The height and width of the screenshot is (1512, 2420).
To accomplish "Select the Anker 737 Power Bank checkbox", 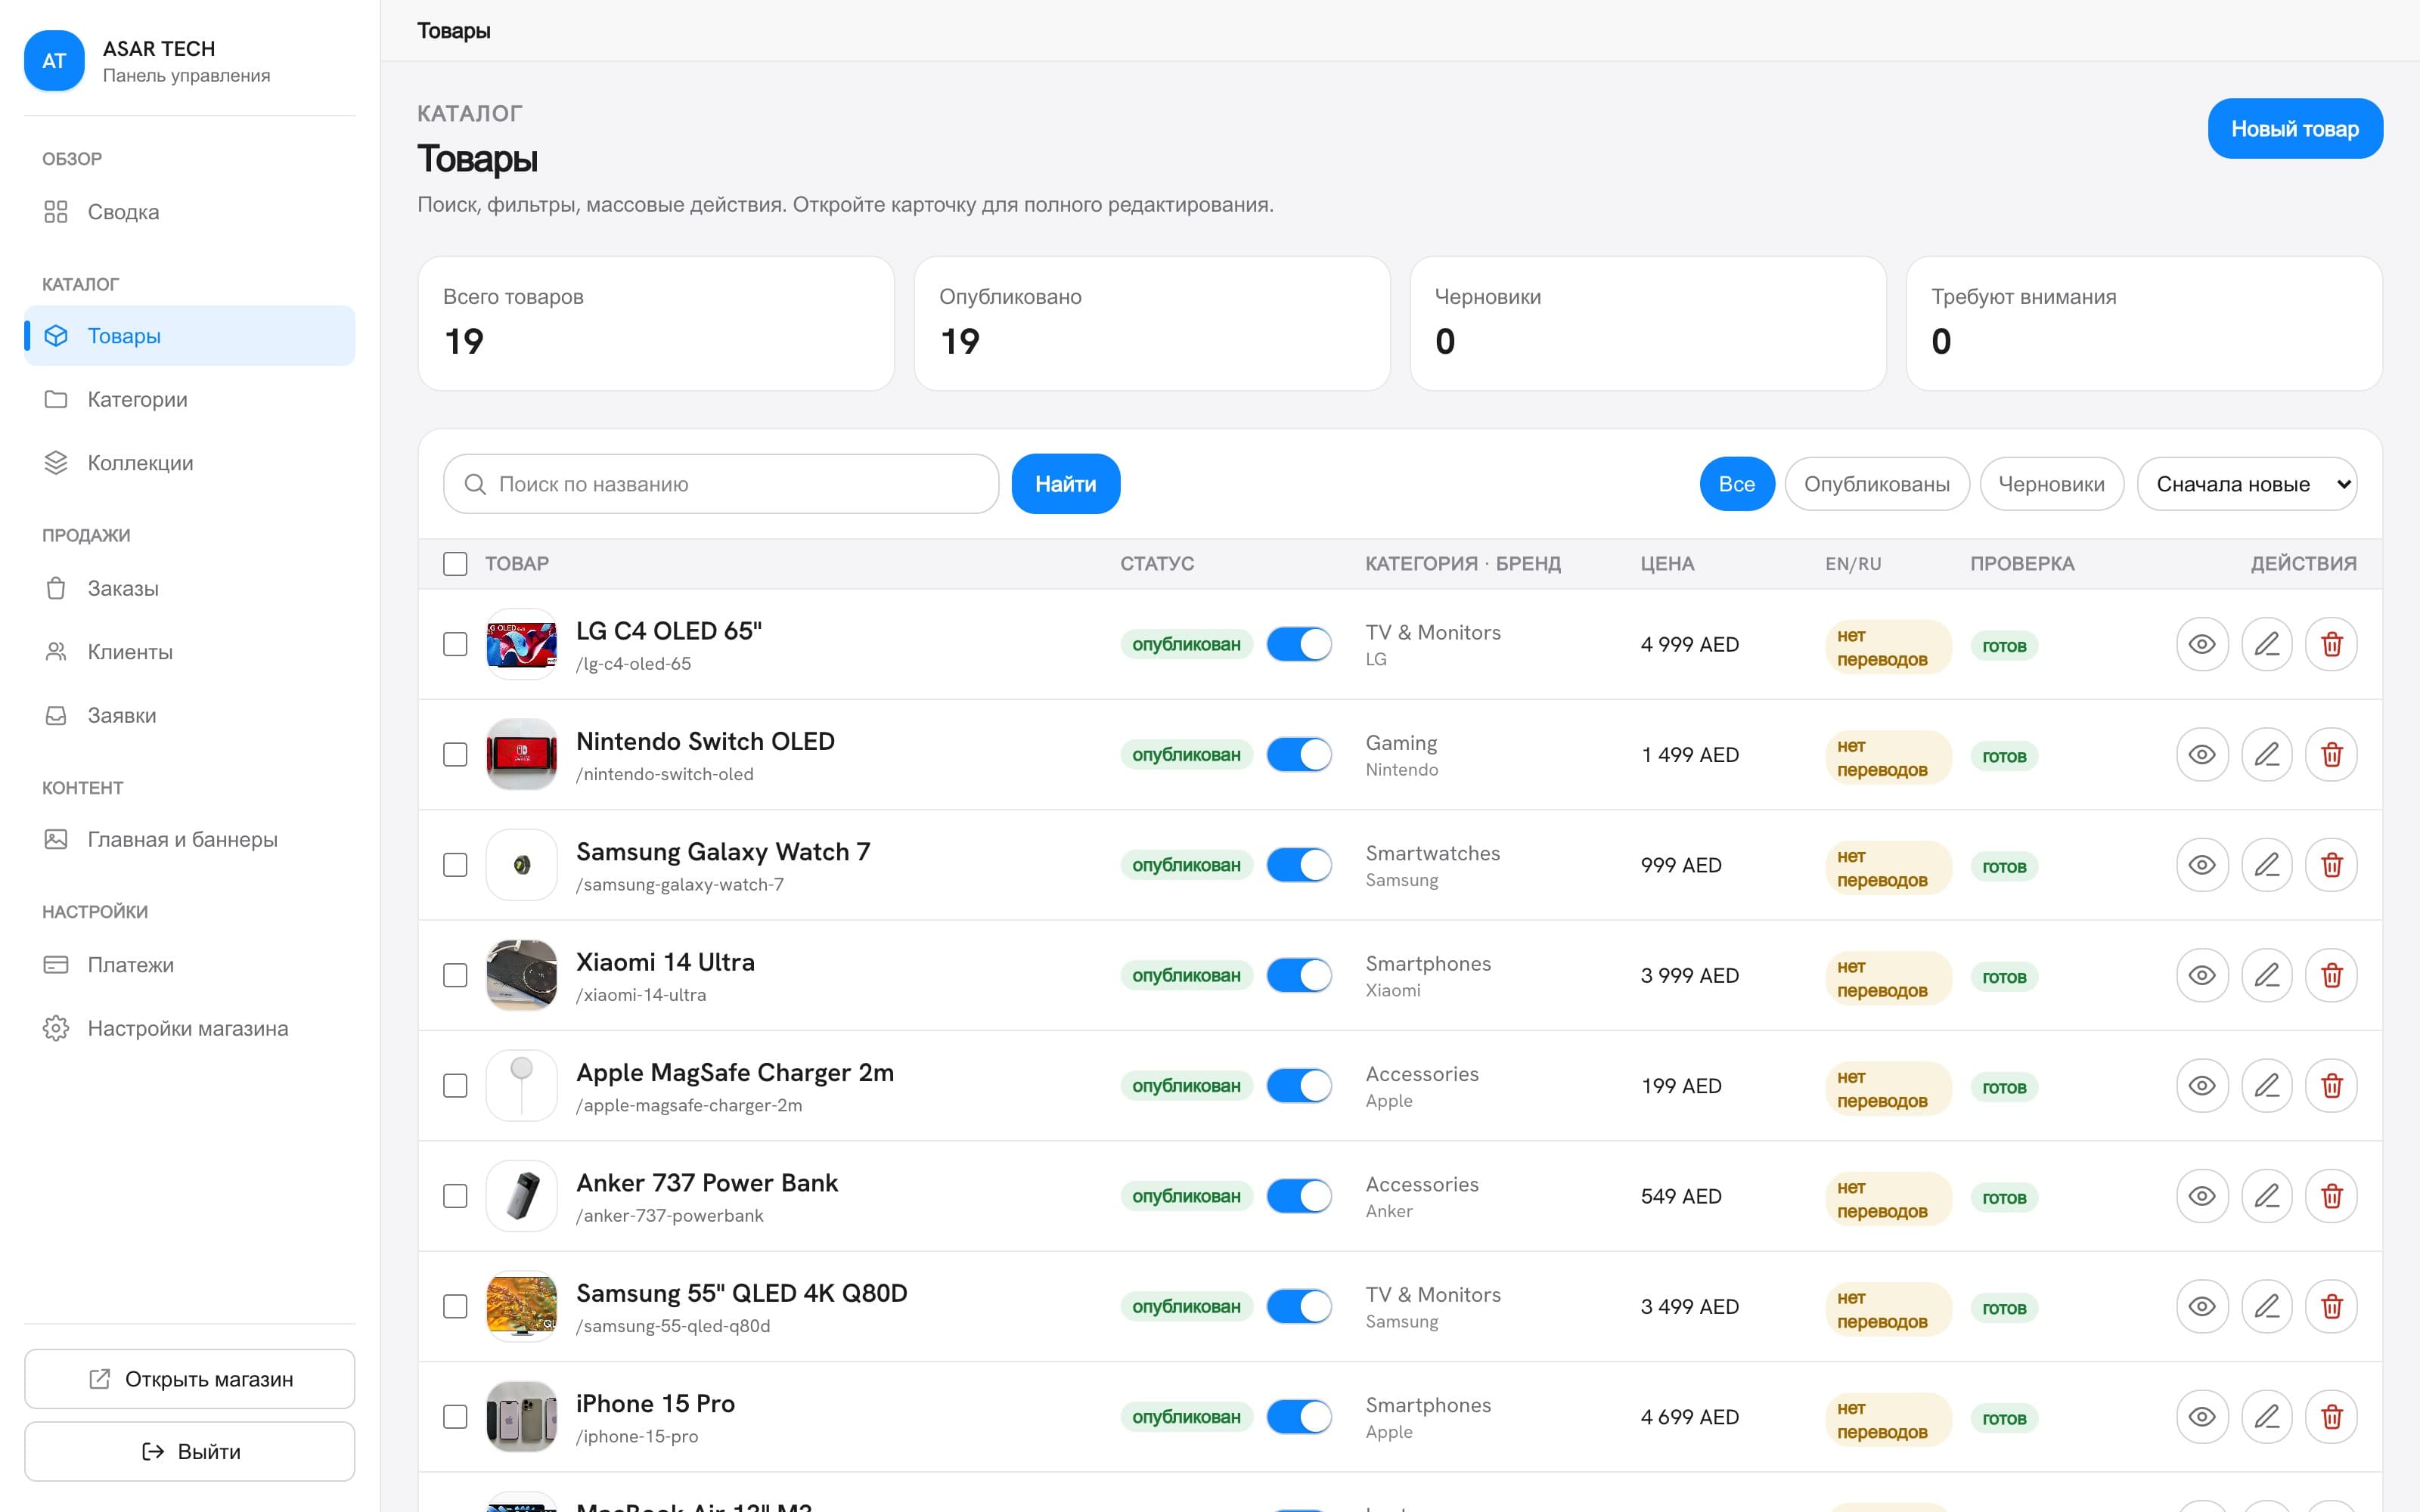I will pyautogui.click(x=455, y=1196).
